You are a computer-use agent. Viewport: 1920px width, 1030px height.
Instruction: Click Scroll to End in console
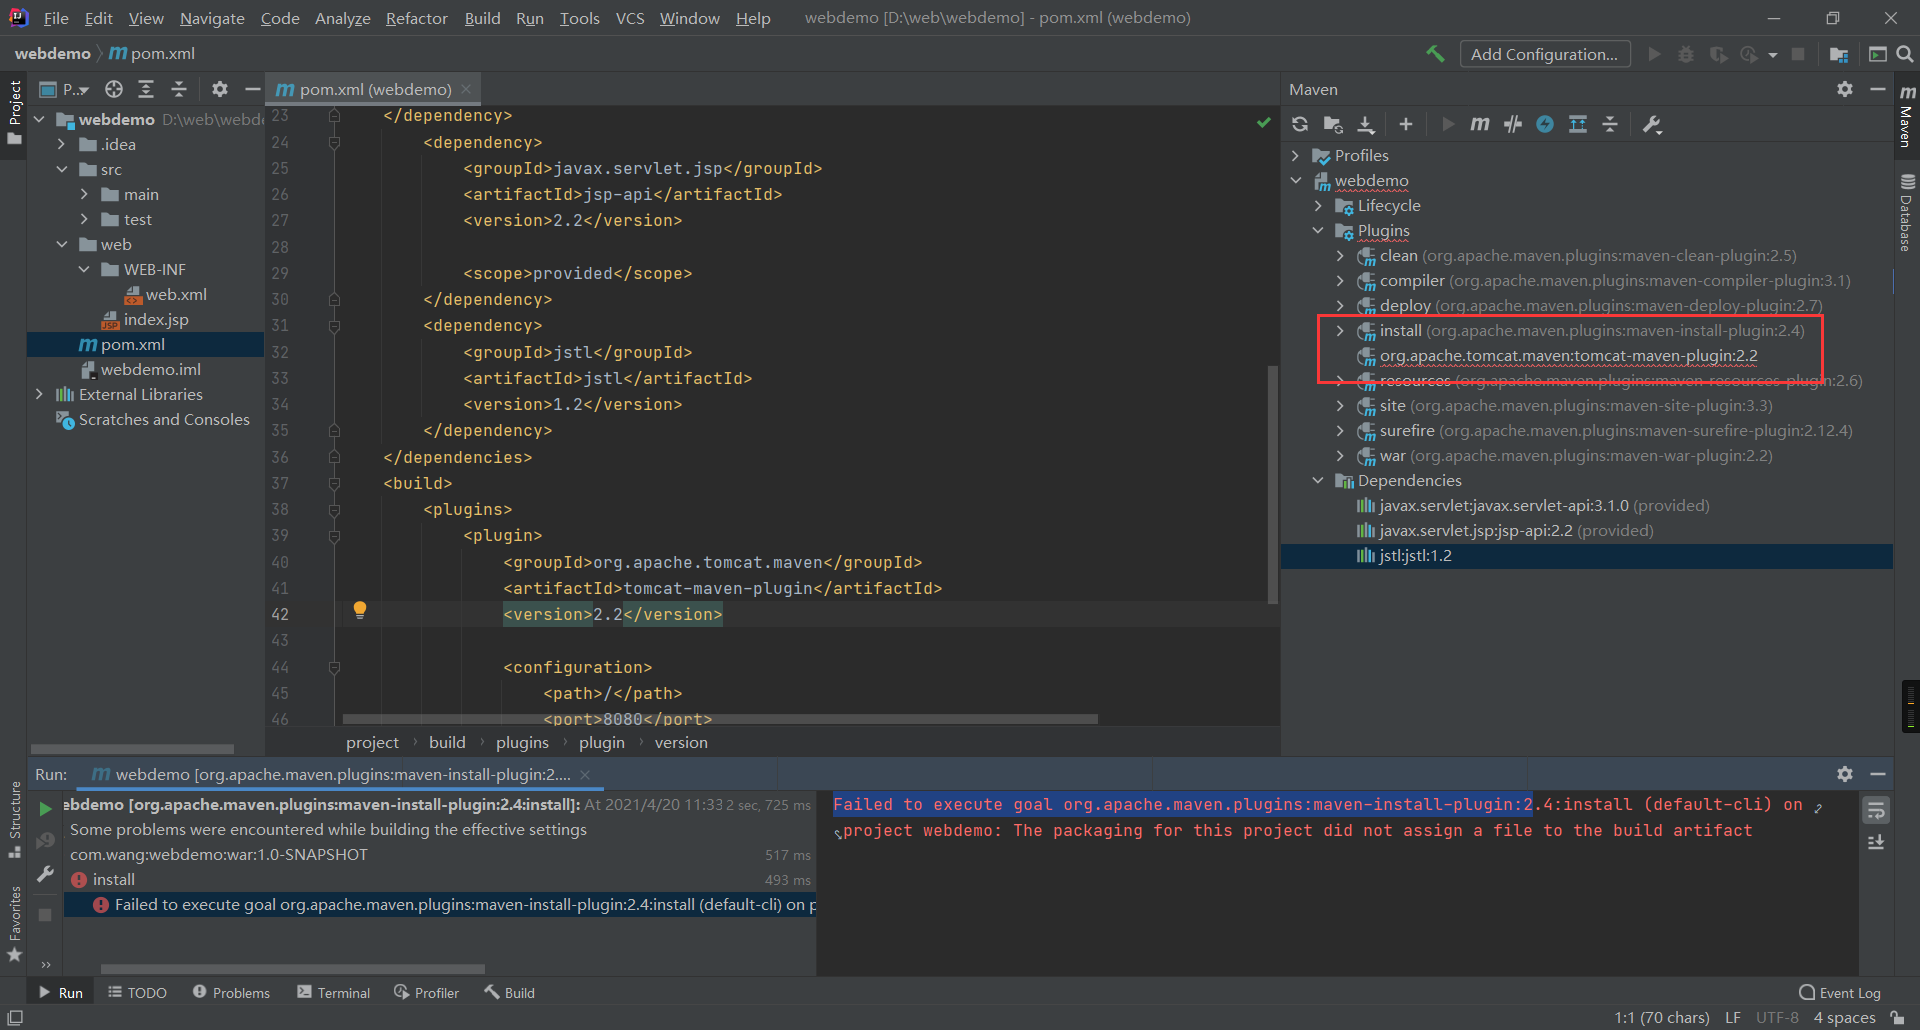click(1876, 842)
